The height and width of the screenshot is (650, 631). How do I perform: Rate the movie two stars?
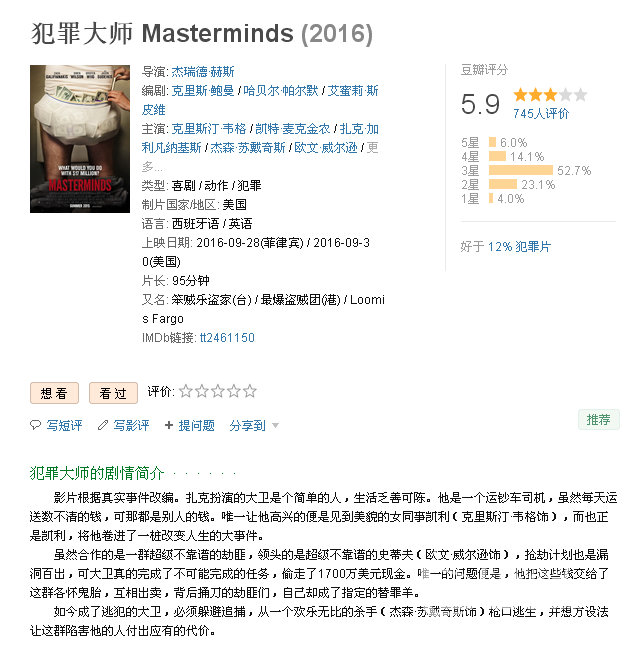201,391
